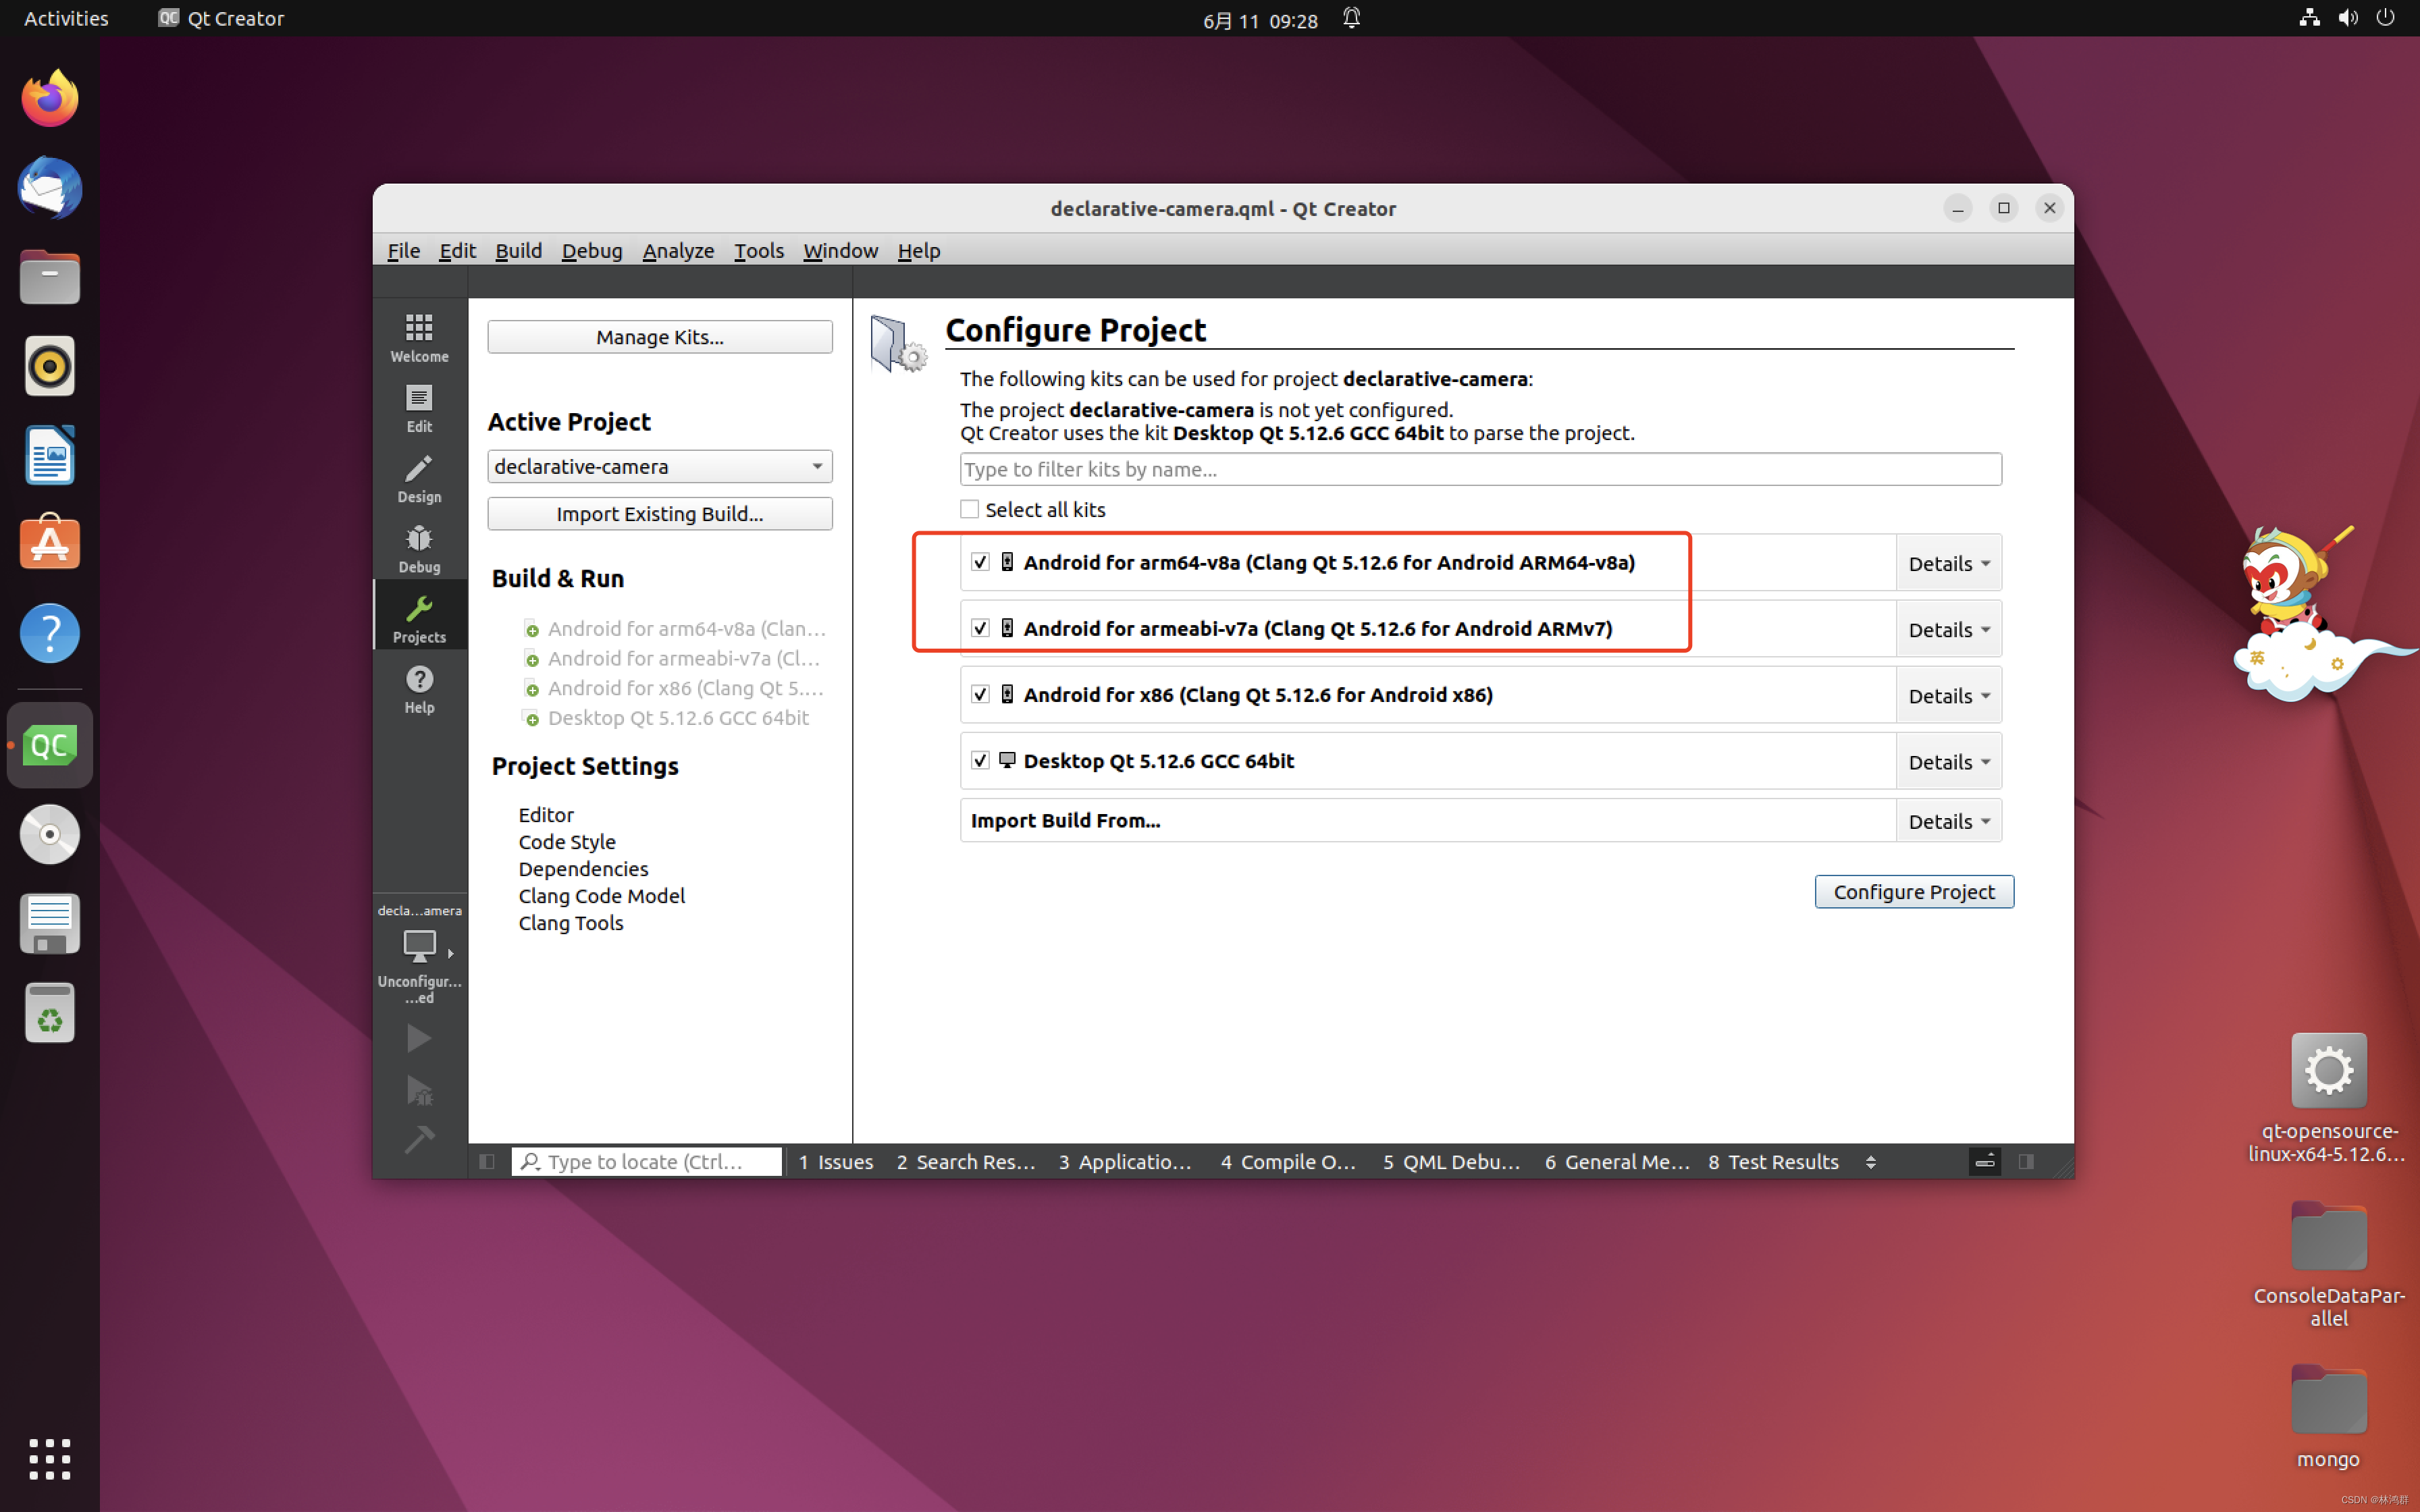Open the Build menu
Screen dimensions: 2420x1512
coord(517,250)
